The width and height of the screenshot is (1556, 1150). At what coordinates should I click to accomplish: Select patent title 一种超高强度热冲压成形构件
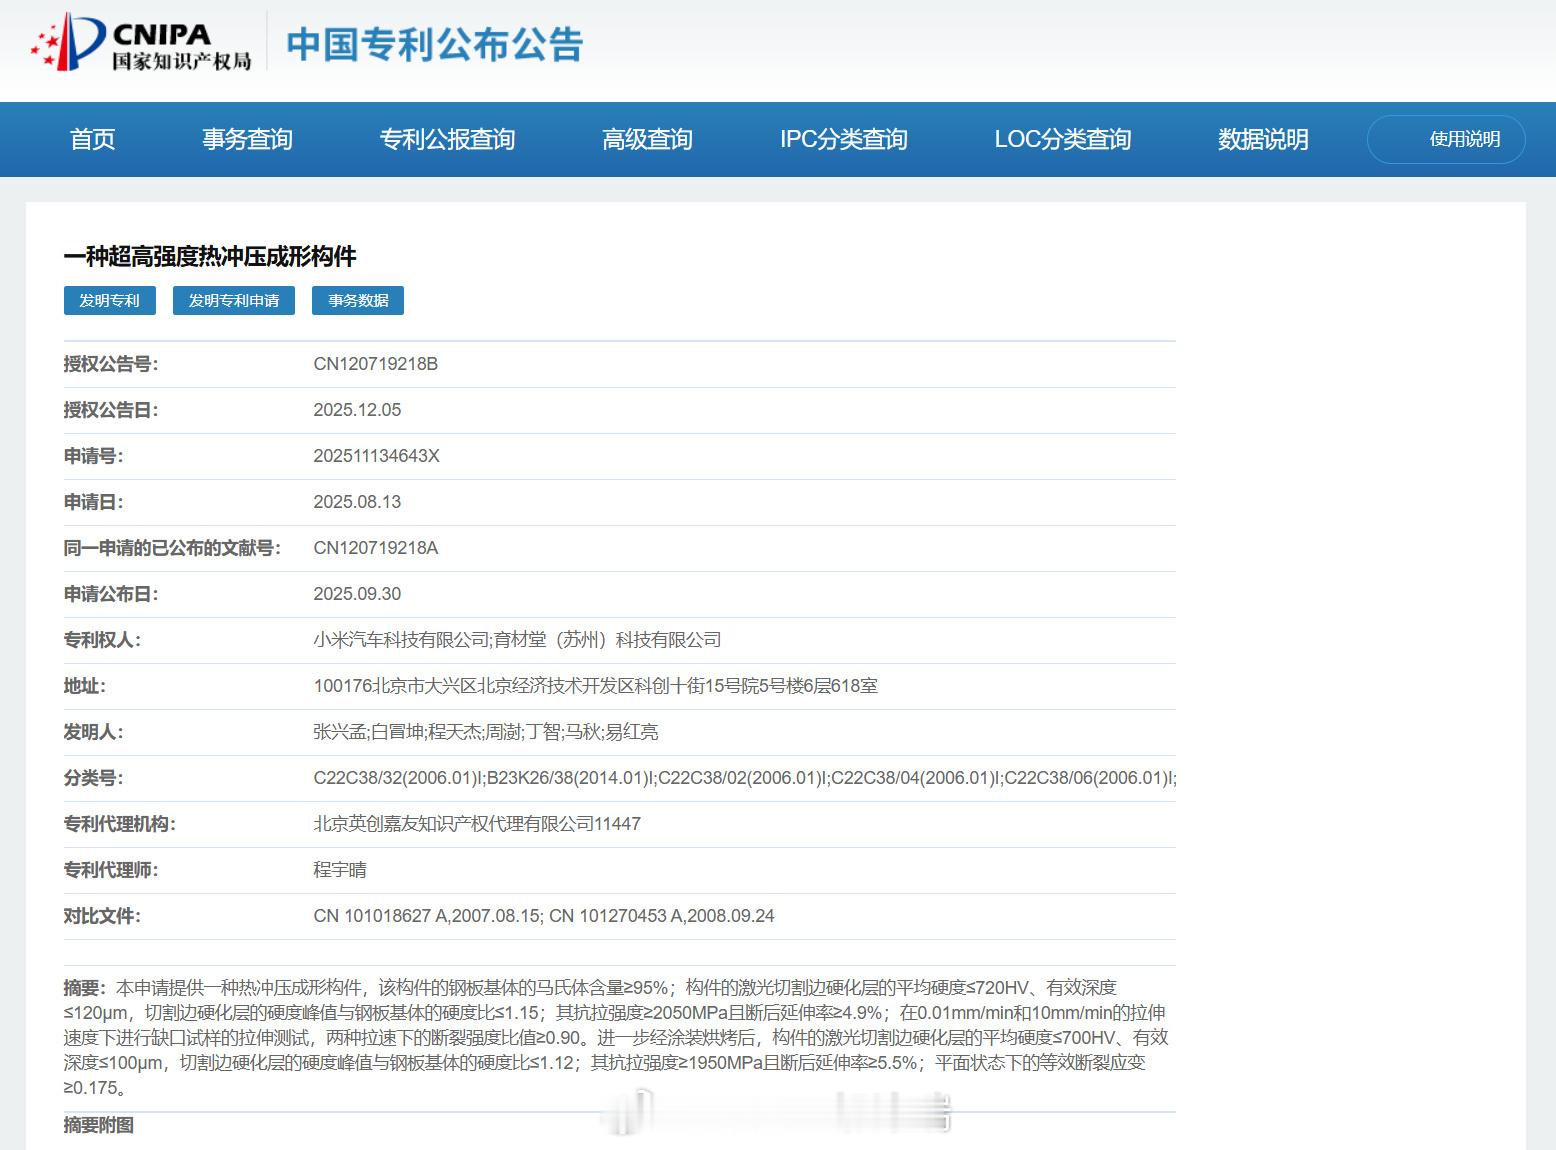pos(210,257)
